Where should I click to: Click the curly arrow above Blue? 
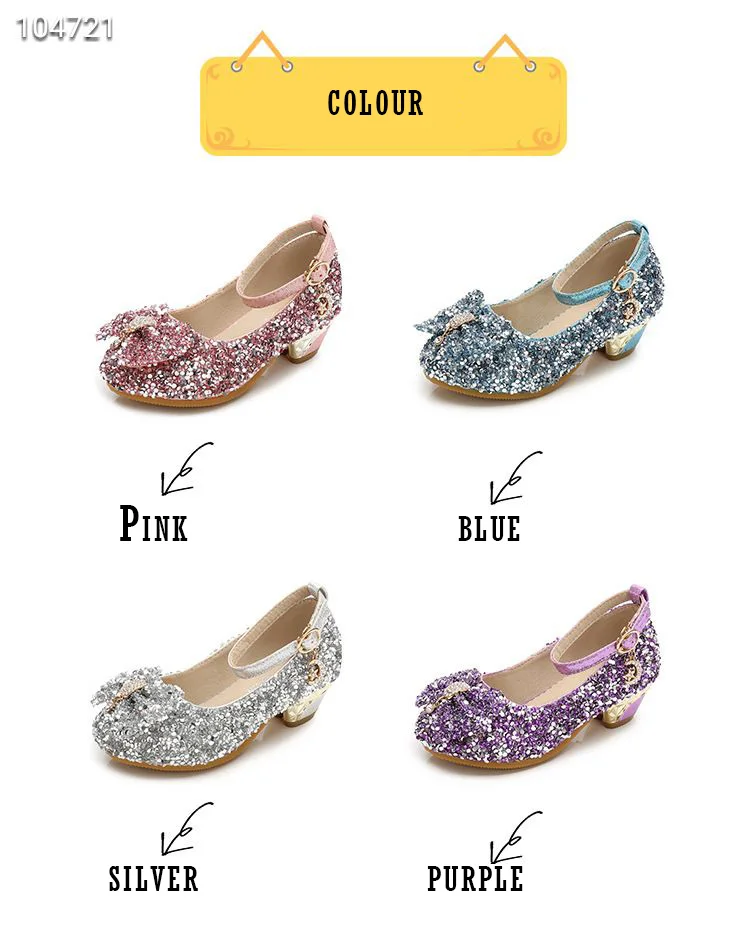point(516,477)
